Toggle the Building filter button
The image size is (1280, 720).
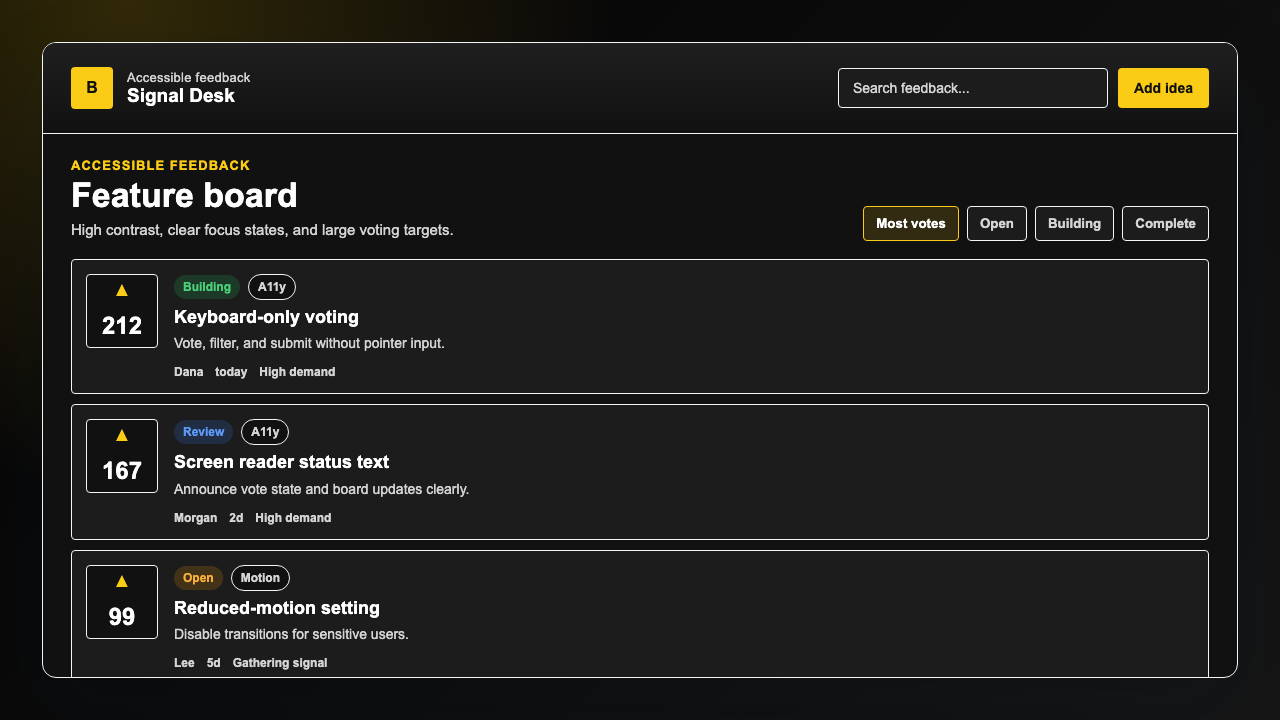[1074, 224]
